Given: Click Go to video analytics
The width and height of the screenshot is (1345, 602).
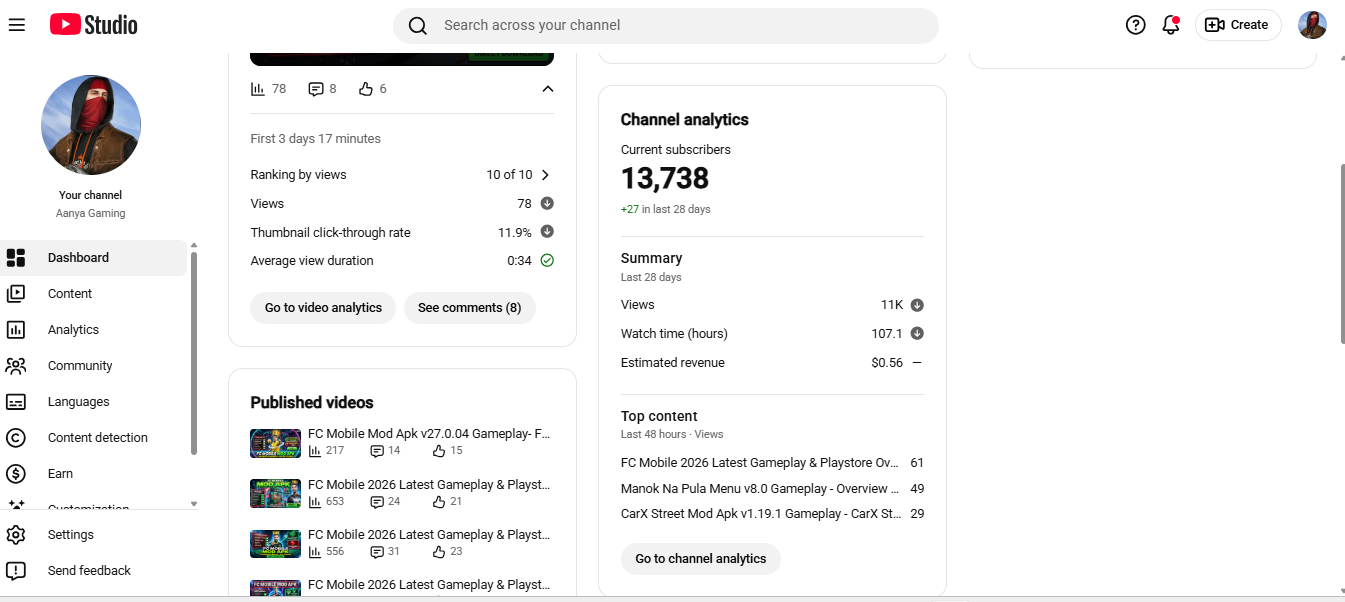Looking at the screenshot, I should [323, 308].
